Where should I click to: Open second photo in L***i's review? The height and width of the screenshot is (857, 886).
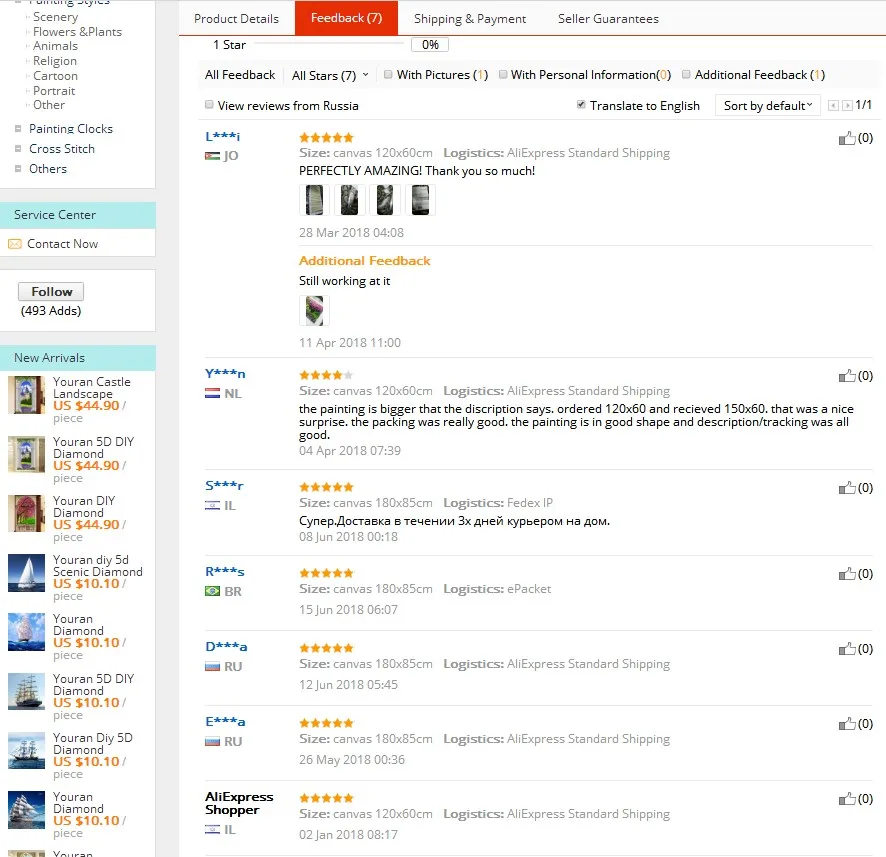coord(349,200)
